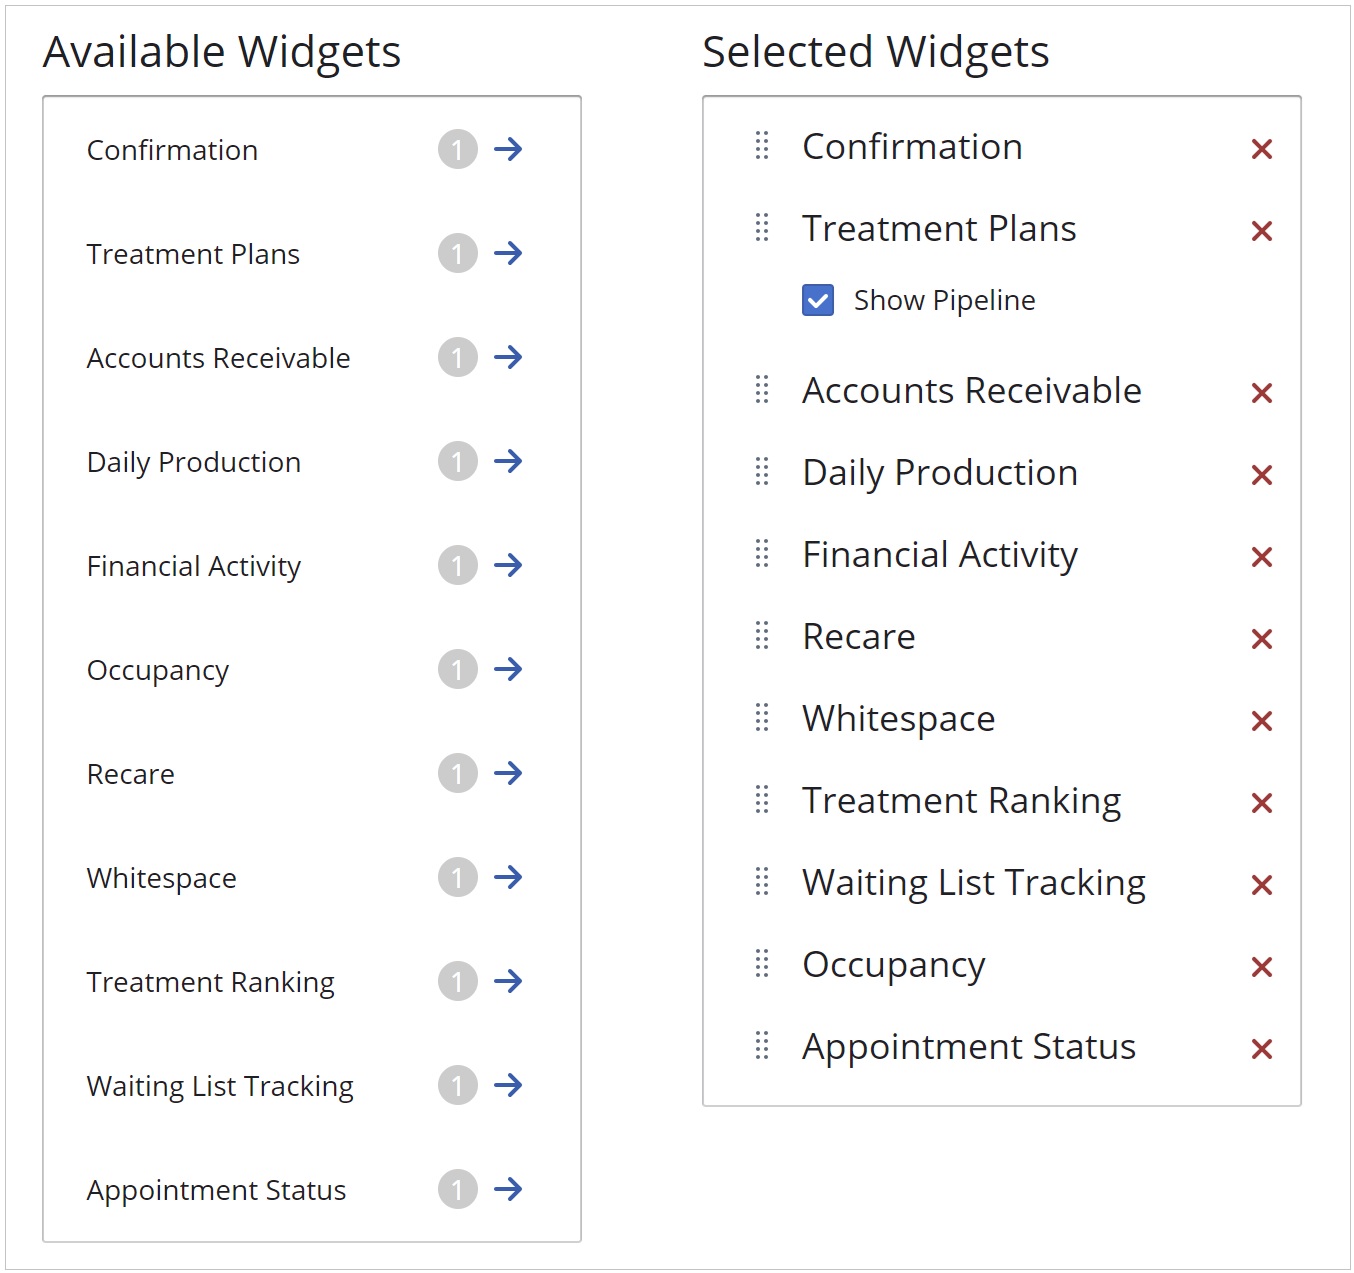Remove Treatment Plans from selected widgets
This screenshot has height=1273, width=1354.
pos(1261,230)
